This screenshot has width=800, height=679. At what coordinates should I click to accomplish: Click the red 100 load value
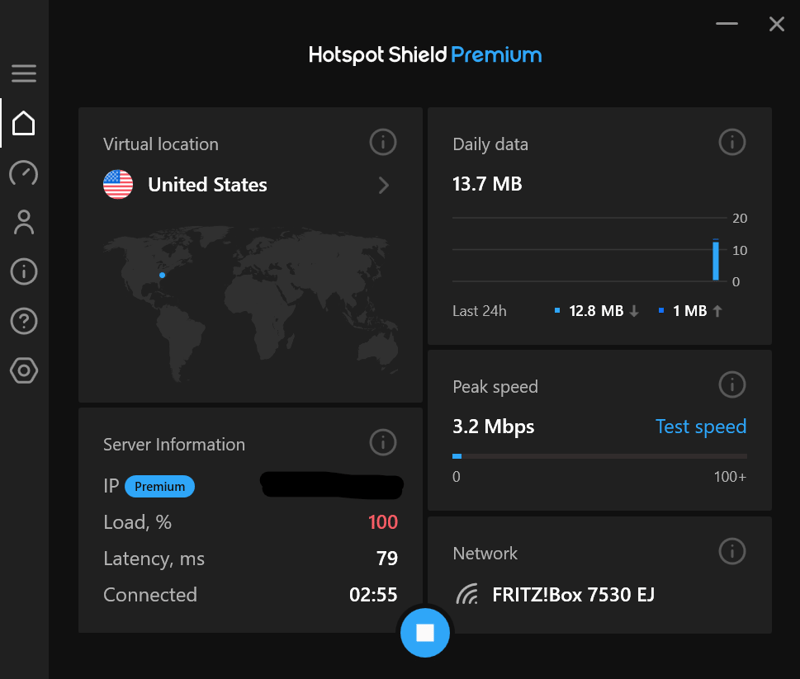(383, 522)
